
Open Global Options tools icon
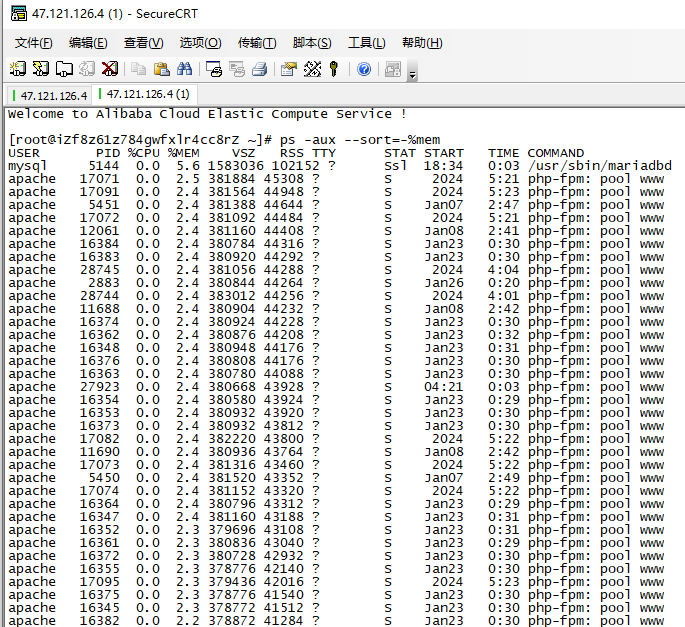click(312, 69)
